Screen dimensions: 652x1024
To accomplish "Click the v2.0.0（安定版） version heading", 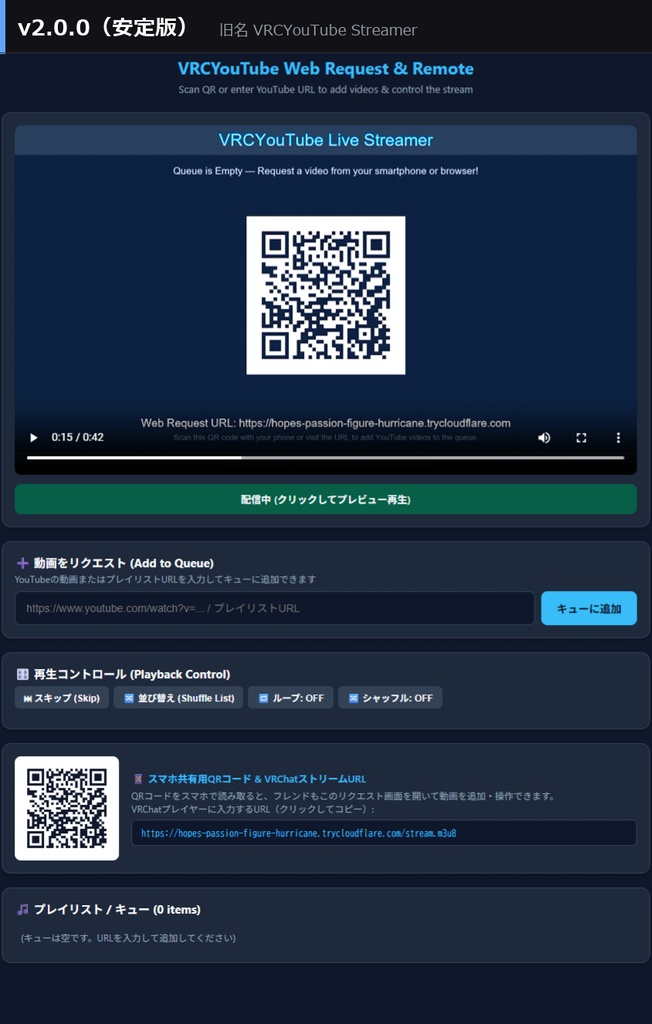I will click(x=105, y=27).
